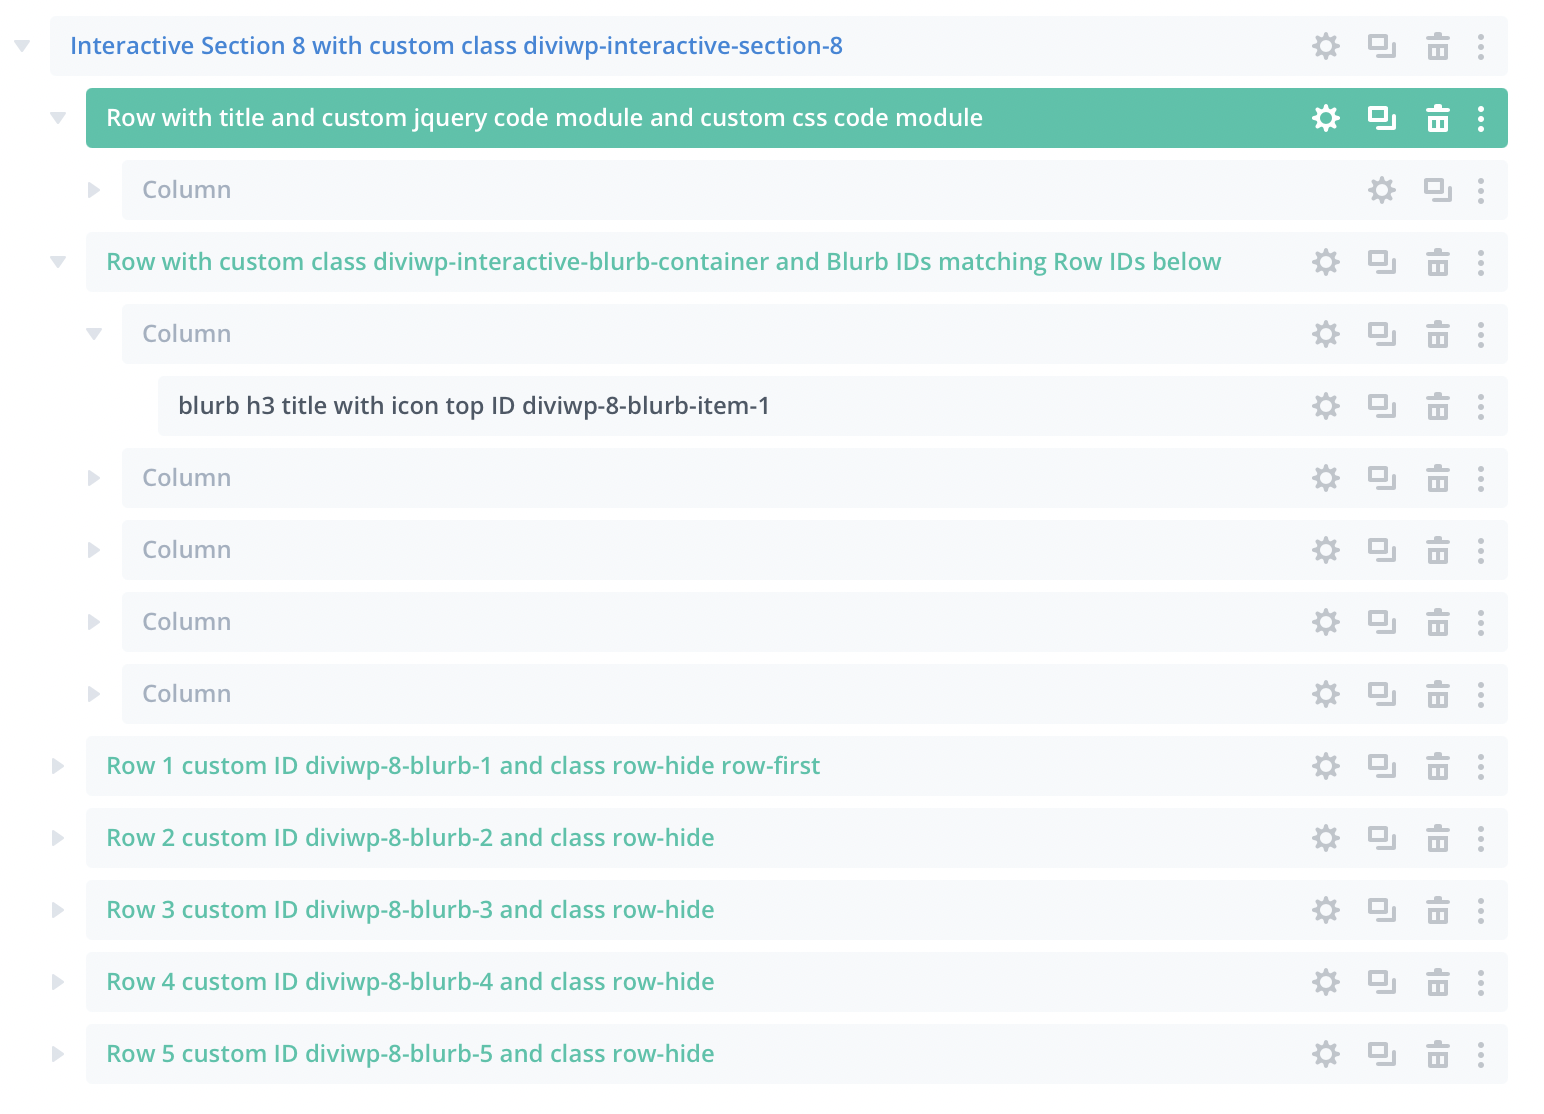
Task: Collapse the interactive-blurb-container row
Action: tap(58, 262)
